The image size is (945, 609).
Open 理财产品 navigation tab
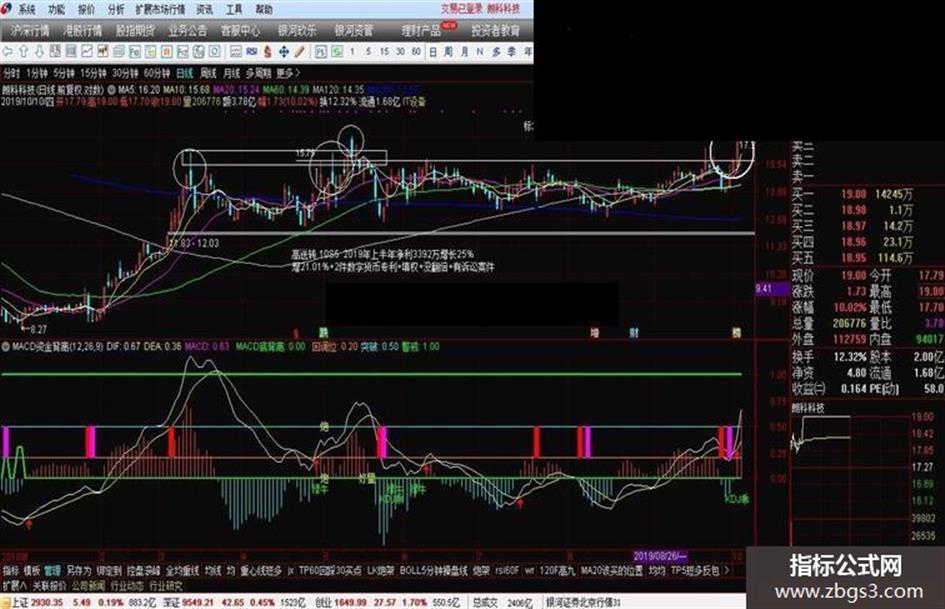(x=421, y=30)
